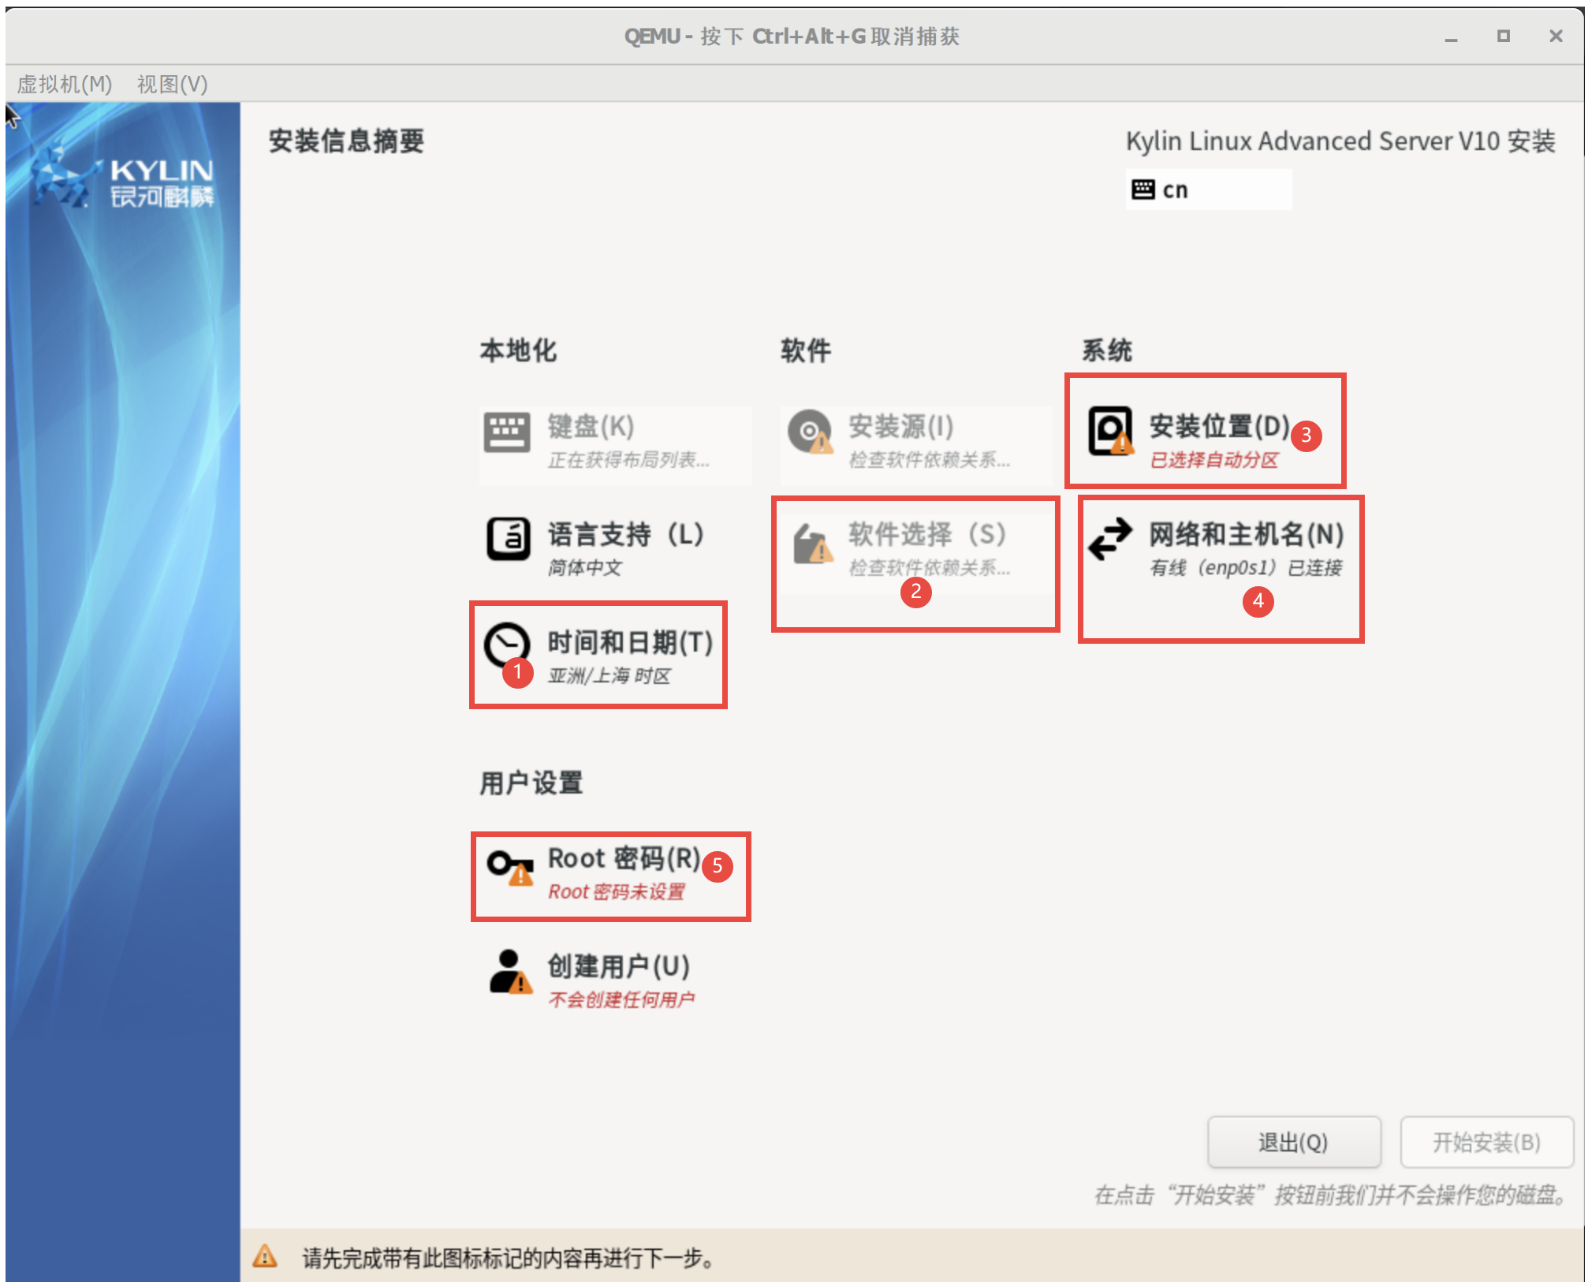This screenshot has height=1282, width=1585.
Task: Open the clock icon for 时间和日期
Action: pyautogui.click(x=507, y=645)
